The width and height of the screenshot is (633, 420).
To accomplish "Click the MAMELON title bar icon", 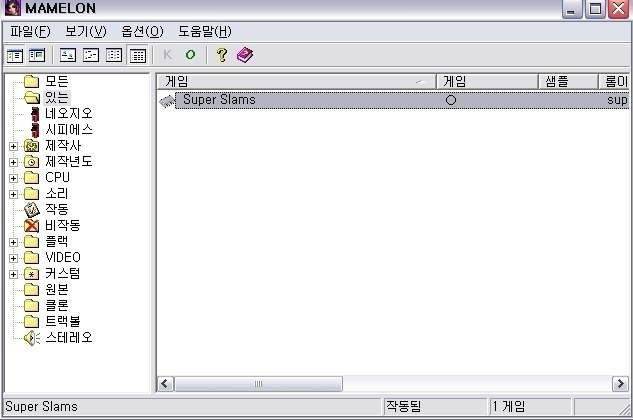I will tap(13, 8).
